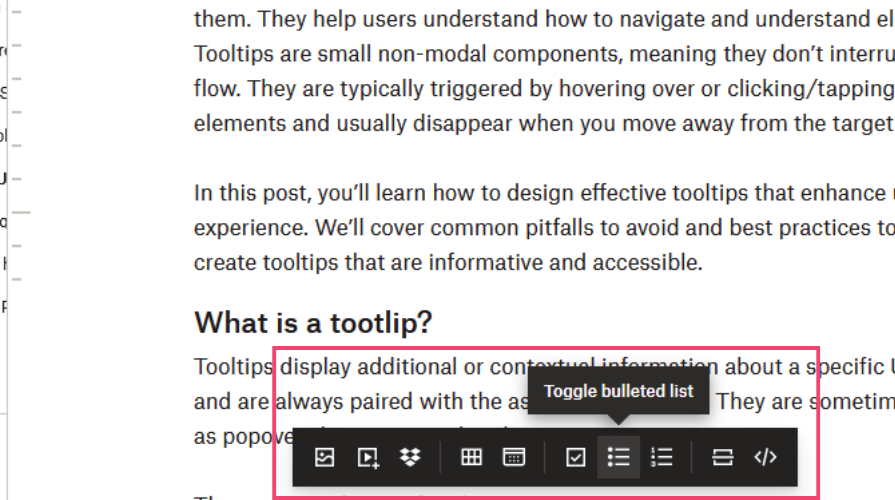Insert a section divider line

click(723, 457)
